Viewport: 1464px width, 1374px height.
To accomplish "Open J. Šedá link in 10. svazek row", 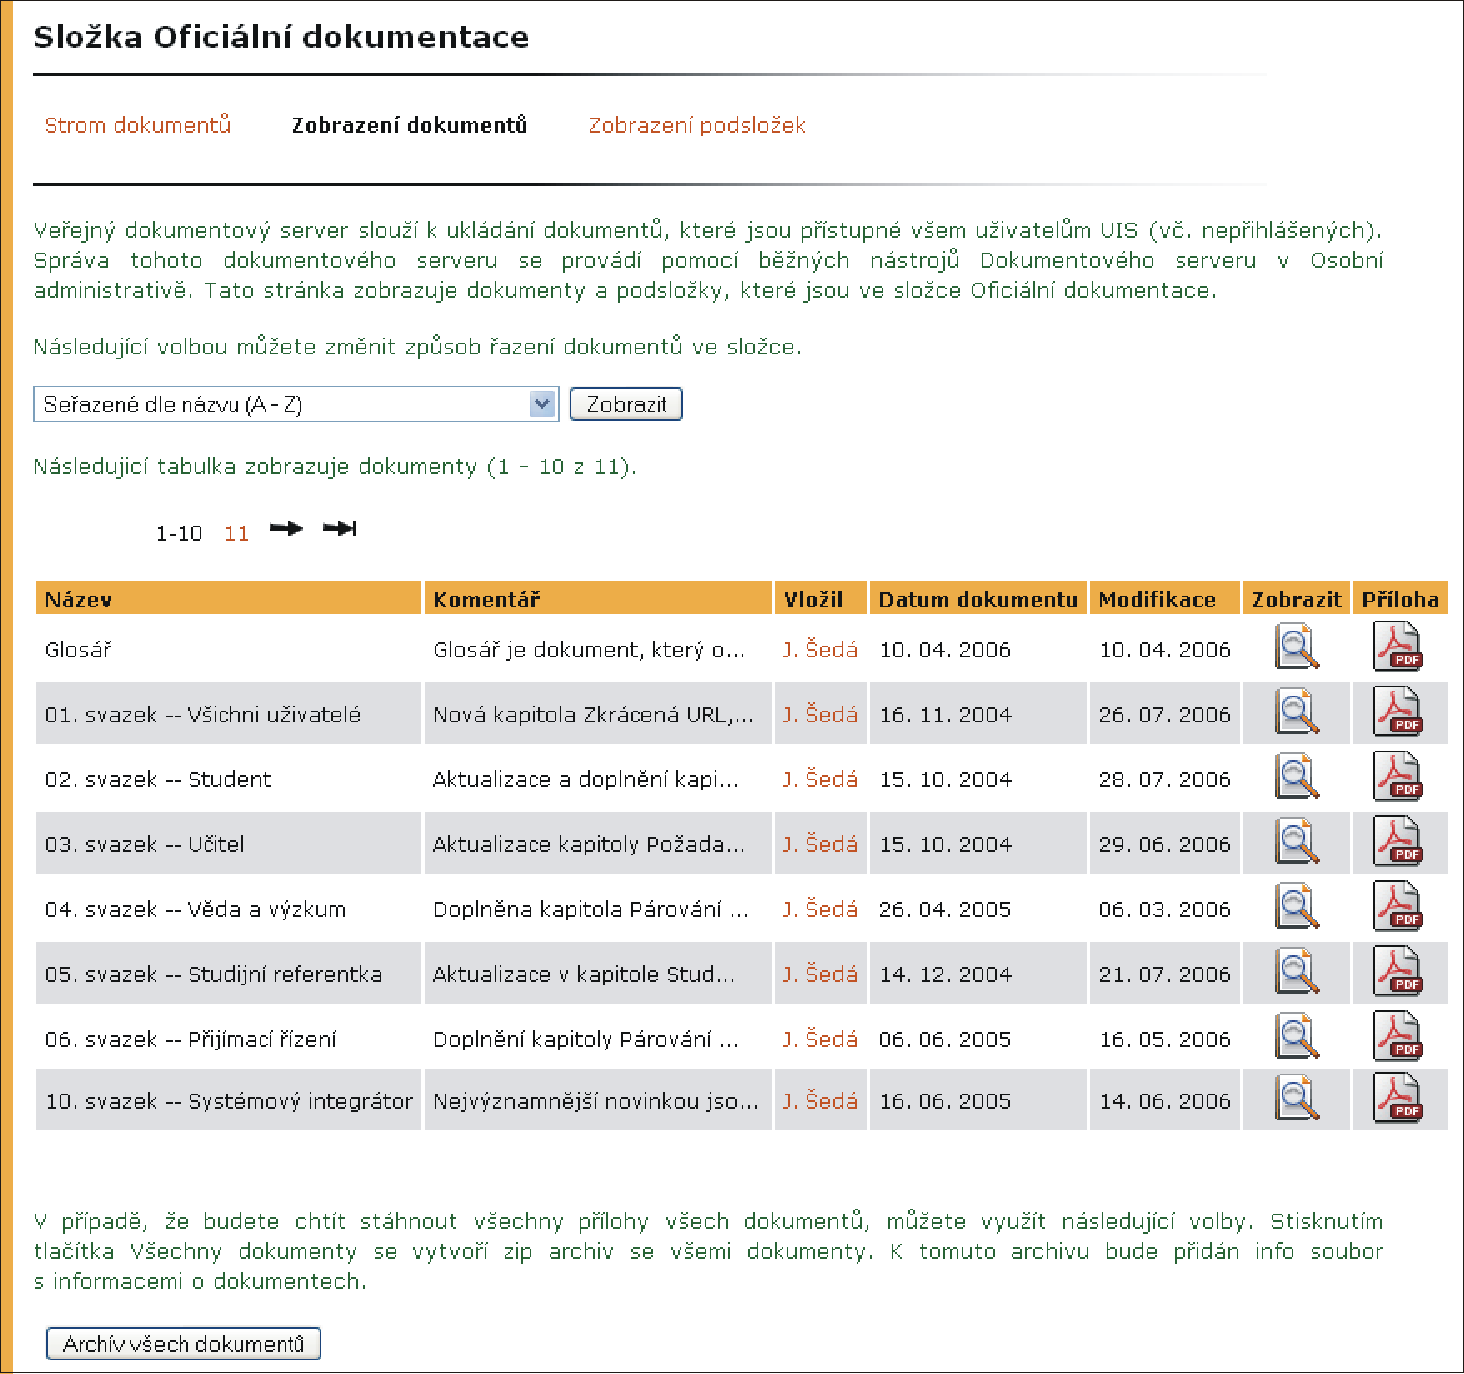I will 820,1101.
